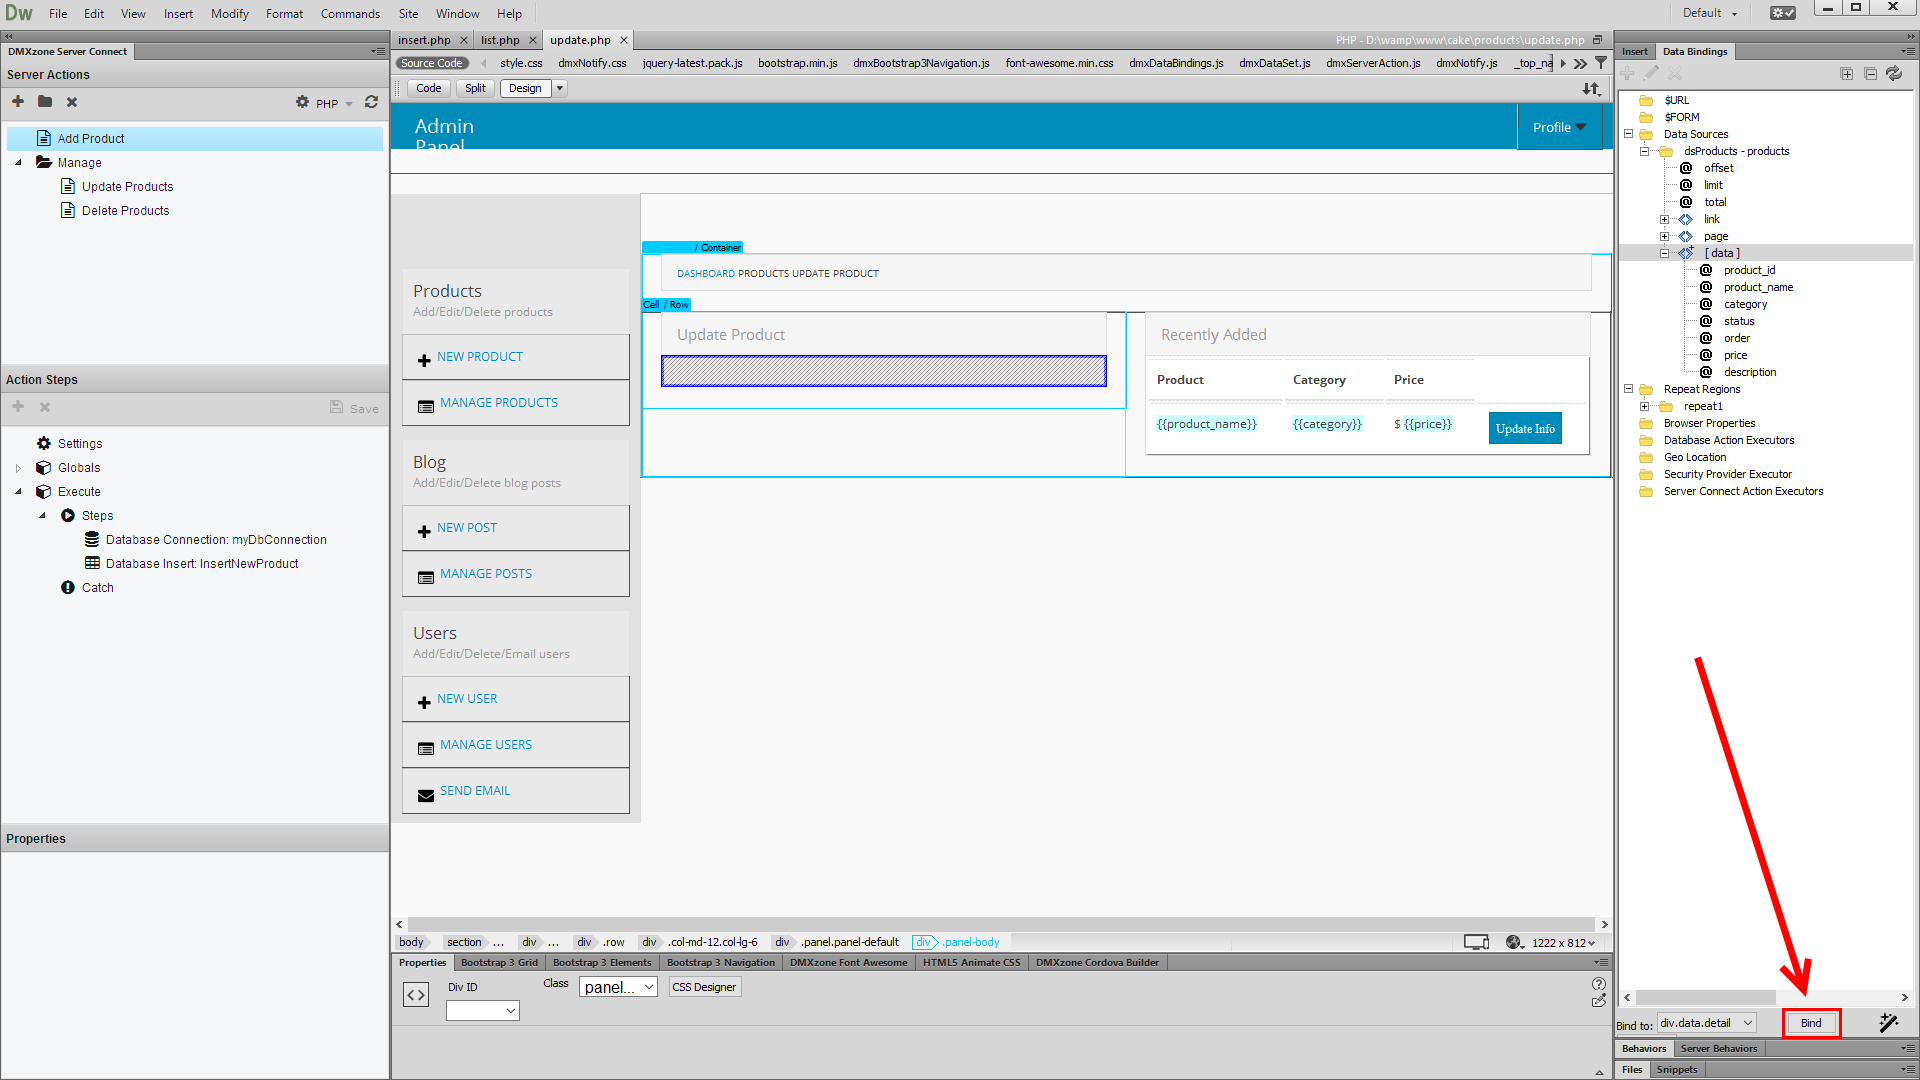This screenshot has width=1920, height=1080.
Task: Collapse dsProducts - products node
Action: point(1645,151)
